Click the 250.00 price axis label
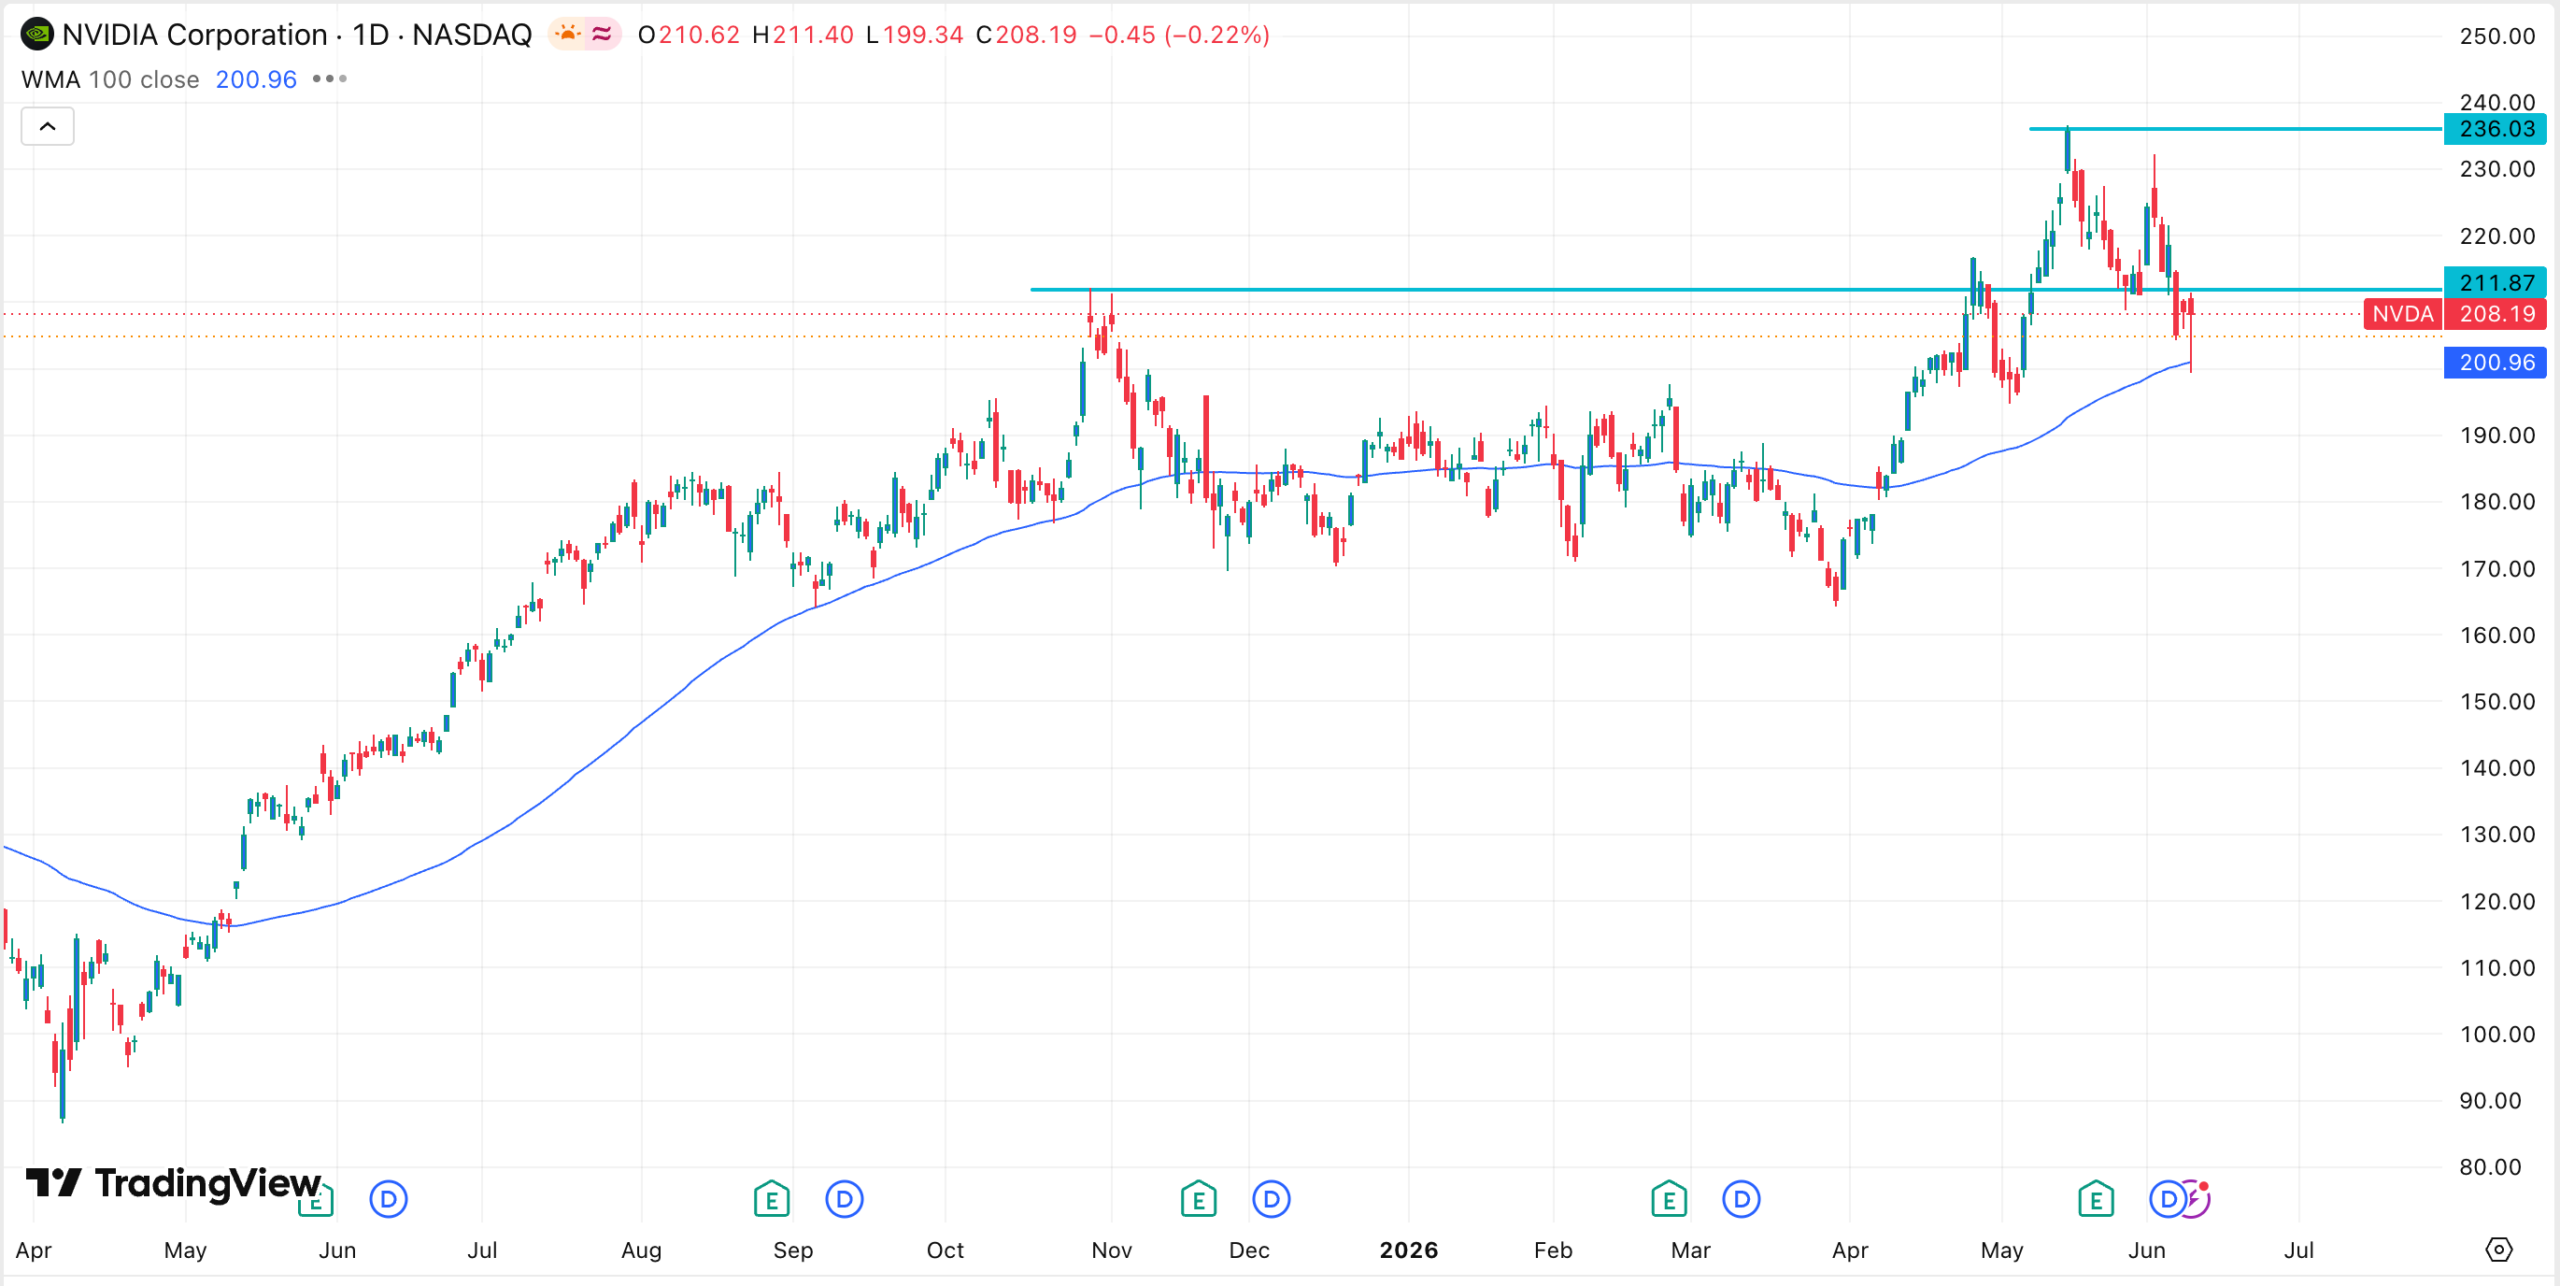 [2497, 36]
